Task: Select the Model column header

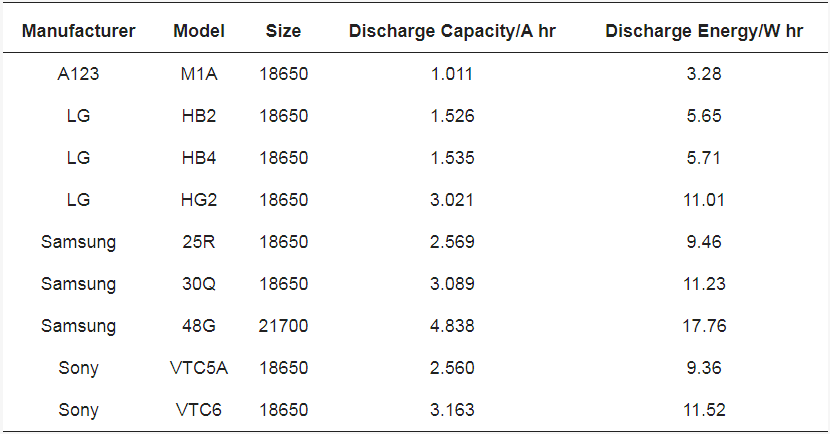Action: pyautogui.click(x=199, y=31)
